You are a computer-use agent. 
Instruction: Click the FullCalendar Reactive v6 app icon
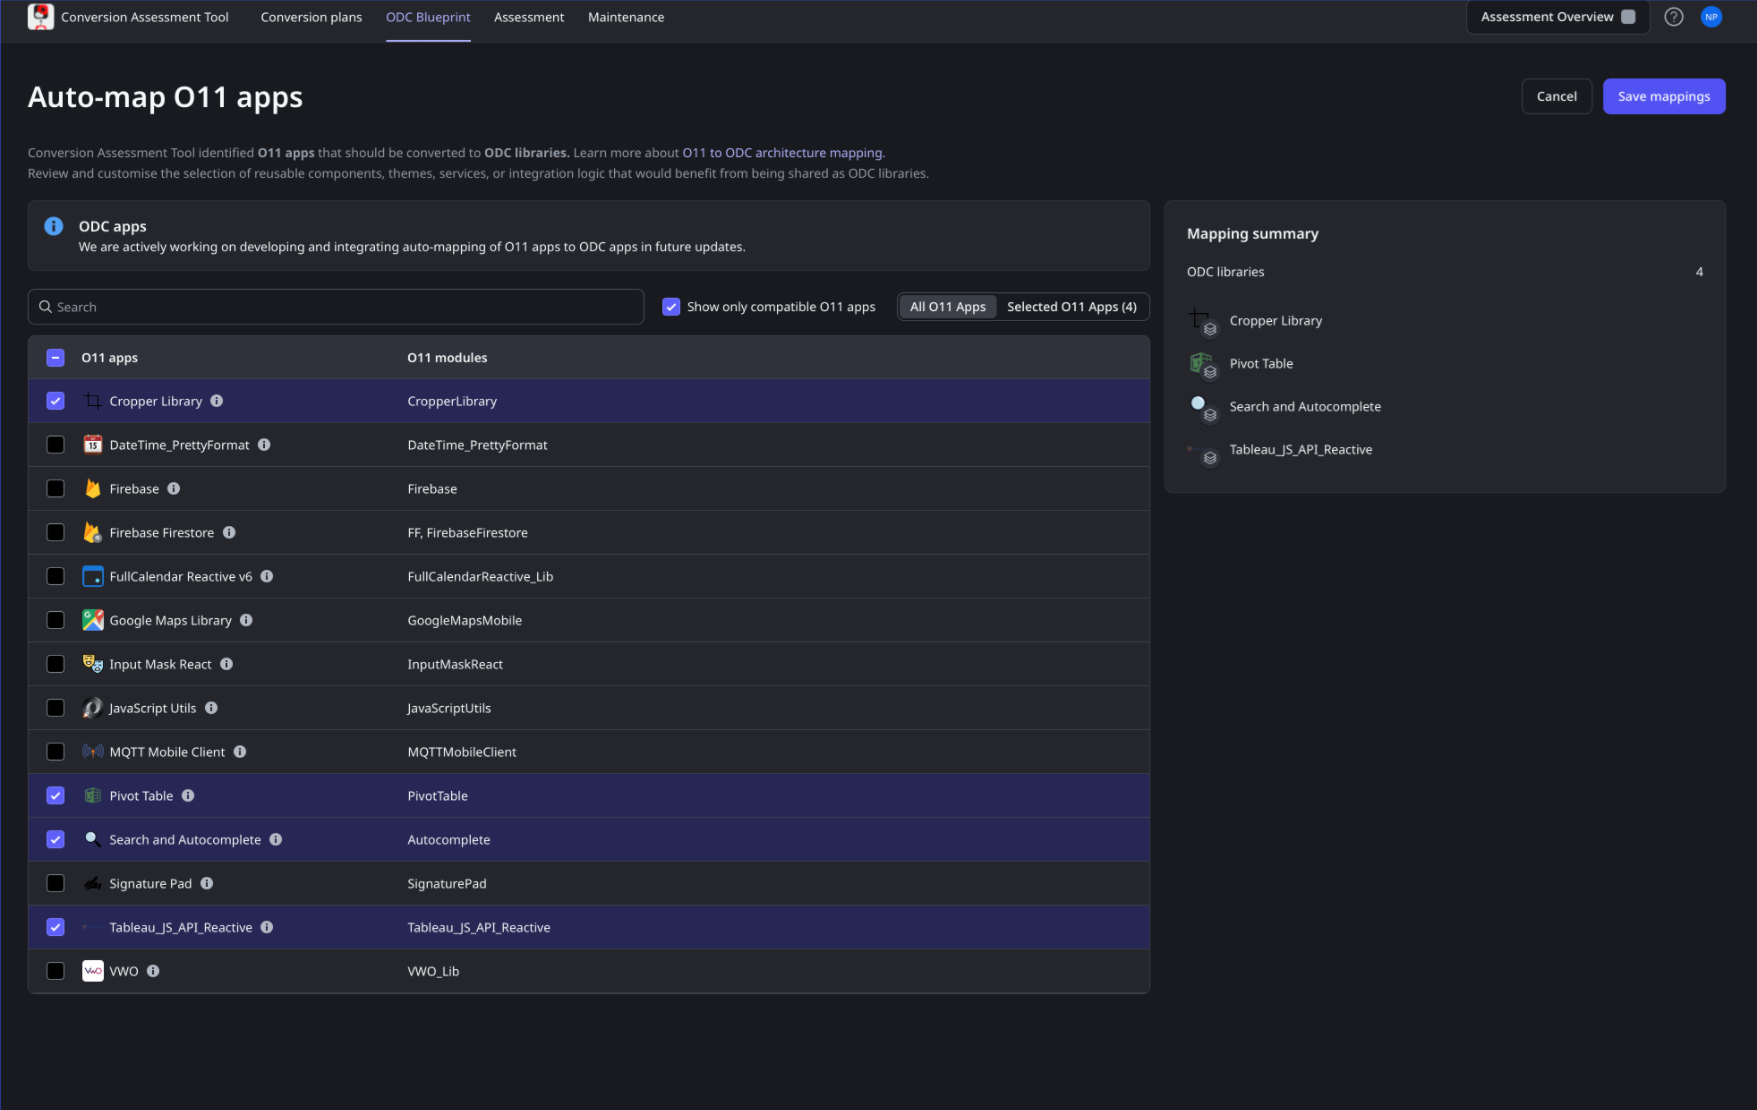(93, 576)
